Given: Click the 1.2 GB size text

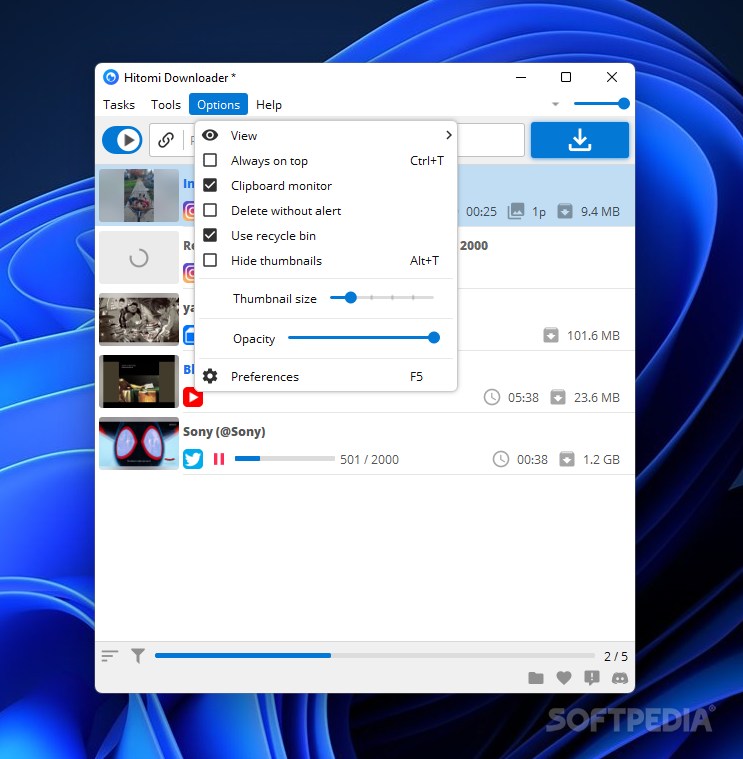Looking at the screenshot, I should (x=601, y=459).
